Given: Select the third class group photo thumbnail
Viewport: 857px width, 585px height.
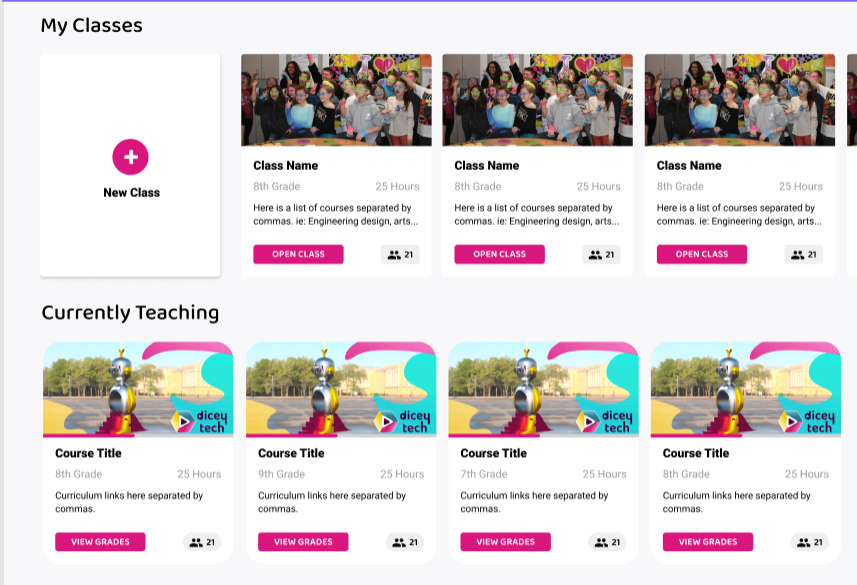Looking at the screenshot, I should 739,100.
